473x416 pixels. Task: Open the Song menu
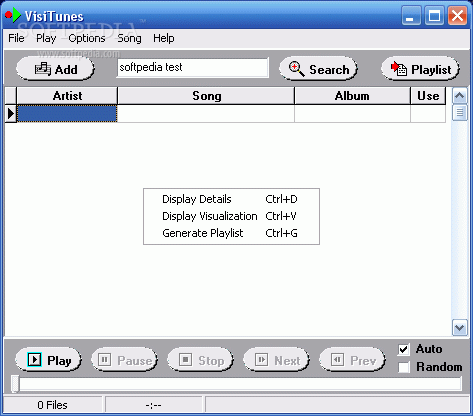[x=129, y=38]
